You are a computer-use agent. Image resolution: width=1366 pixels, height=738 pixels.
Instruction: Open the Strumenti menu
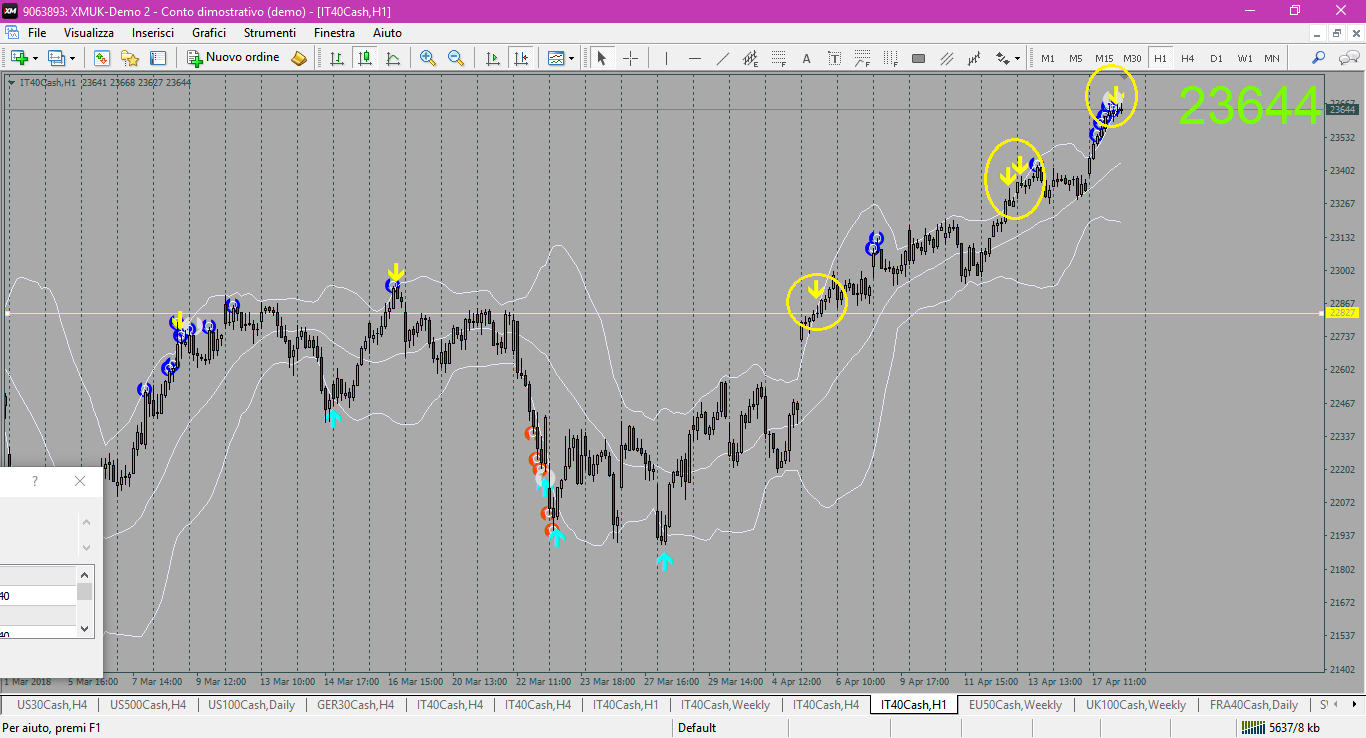270,33
